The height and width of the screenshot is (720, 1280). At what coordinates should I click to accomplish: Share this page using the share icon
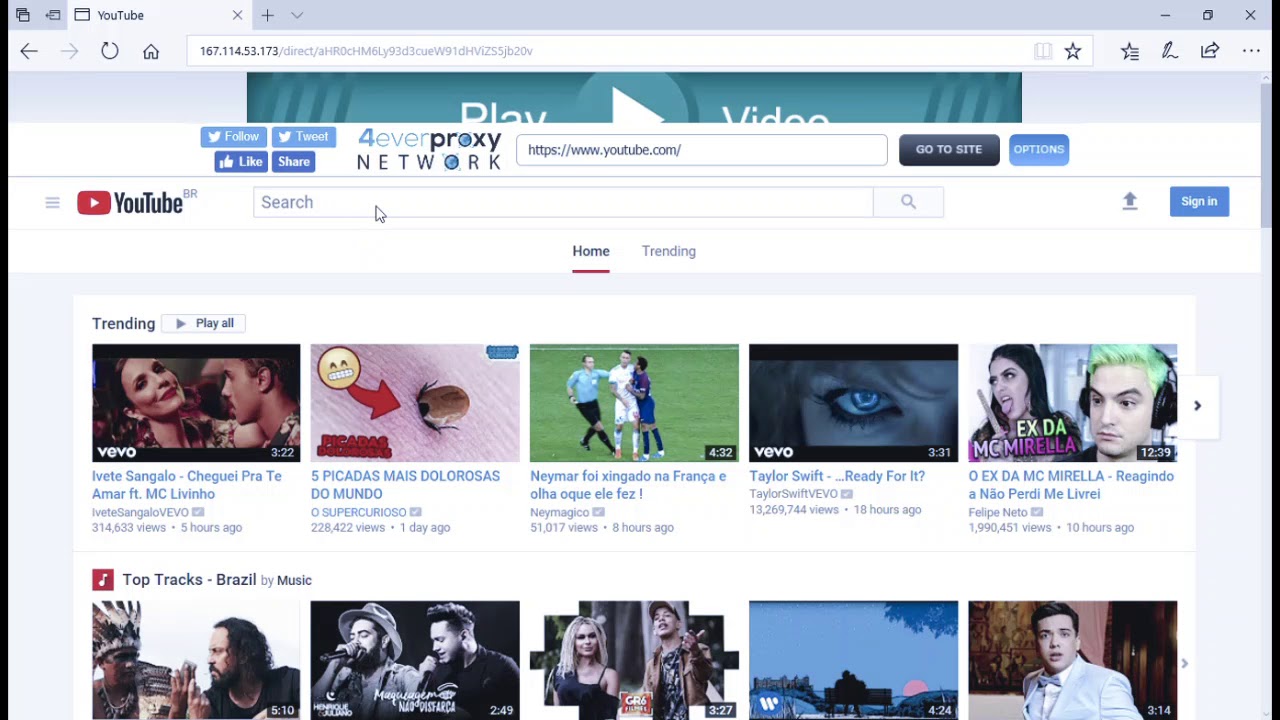(x=1210, y=51)
